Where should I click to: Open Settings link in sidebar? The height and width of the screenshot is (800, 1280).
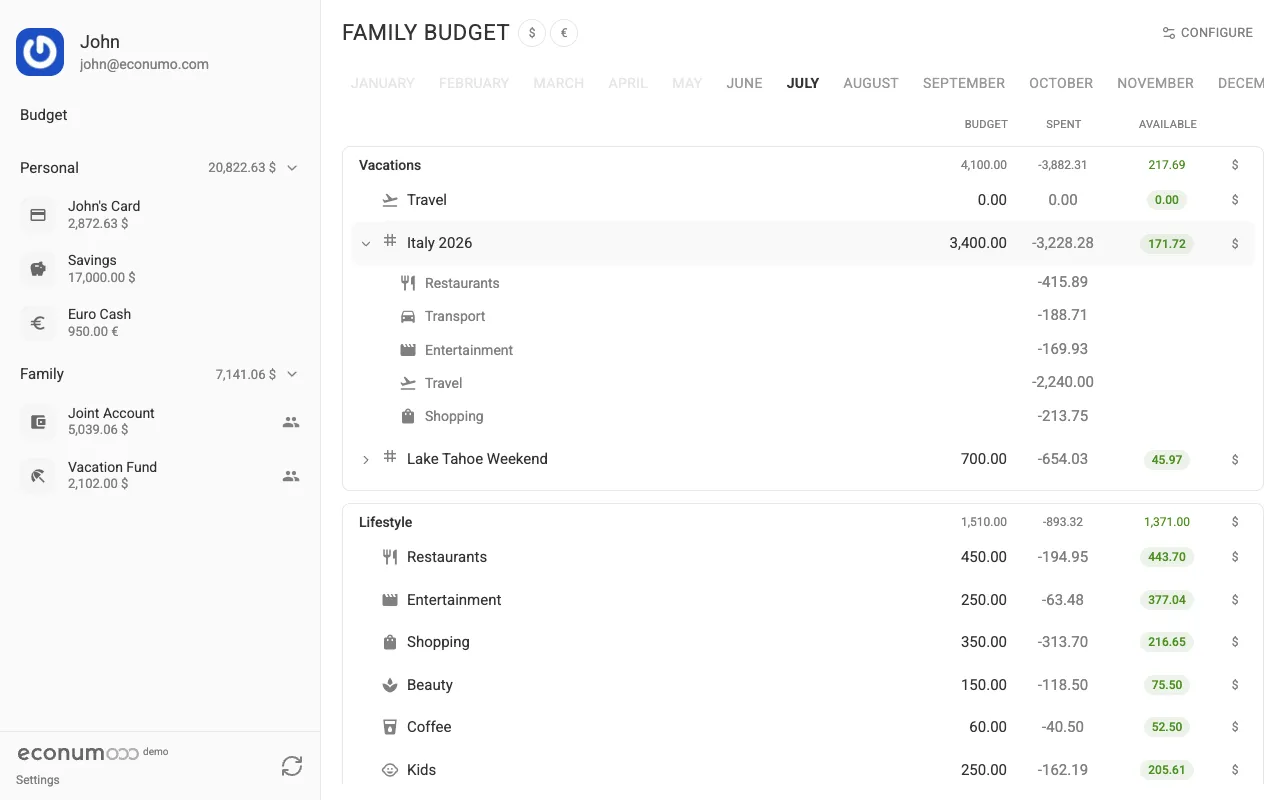pyautogui.click(x=38, y=780)
